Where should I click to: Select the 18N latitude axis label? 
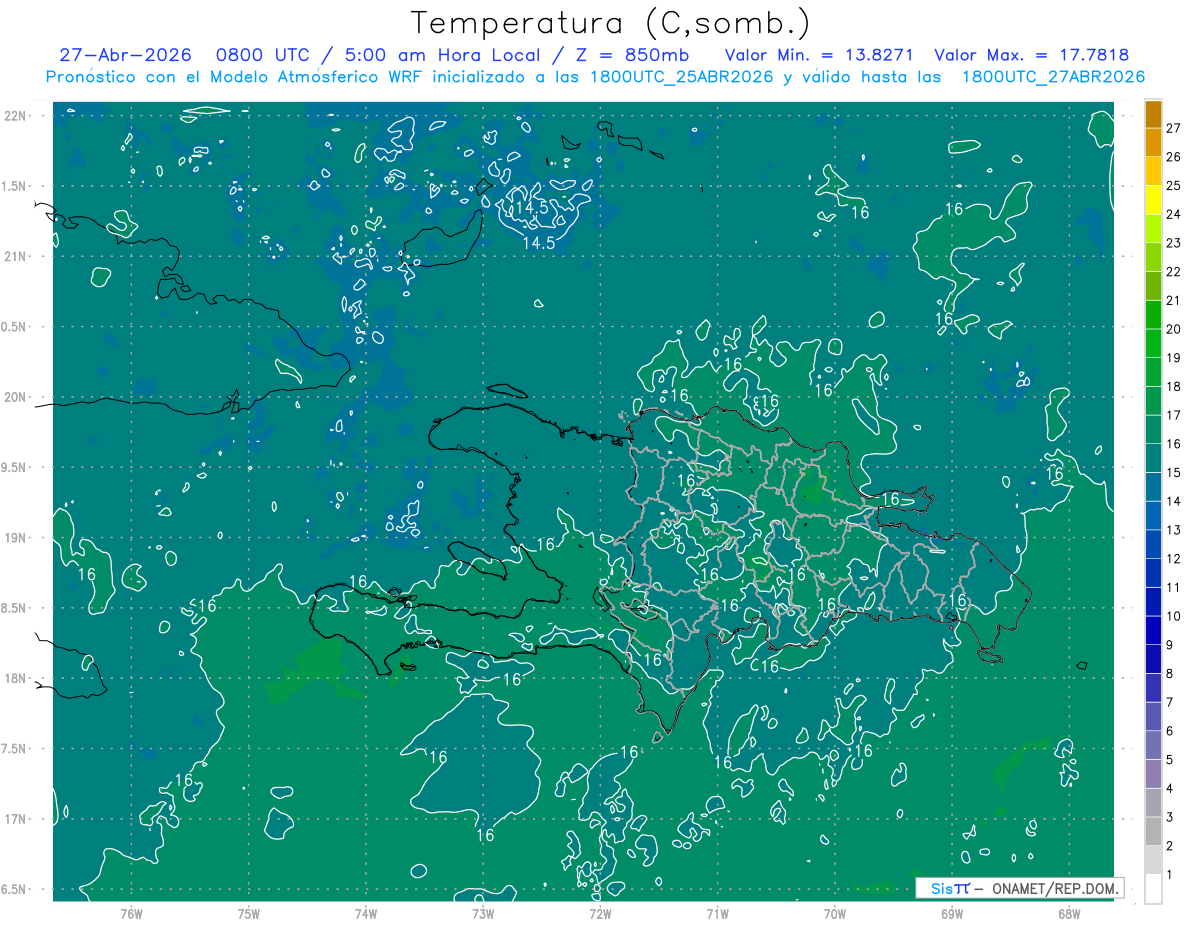[x=15, y=678]
